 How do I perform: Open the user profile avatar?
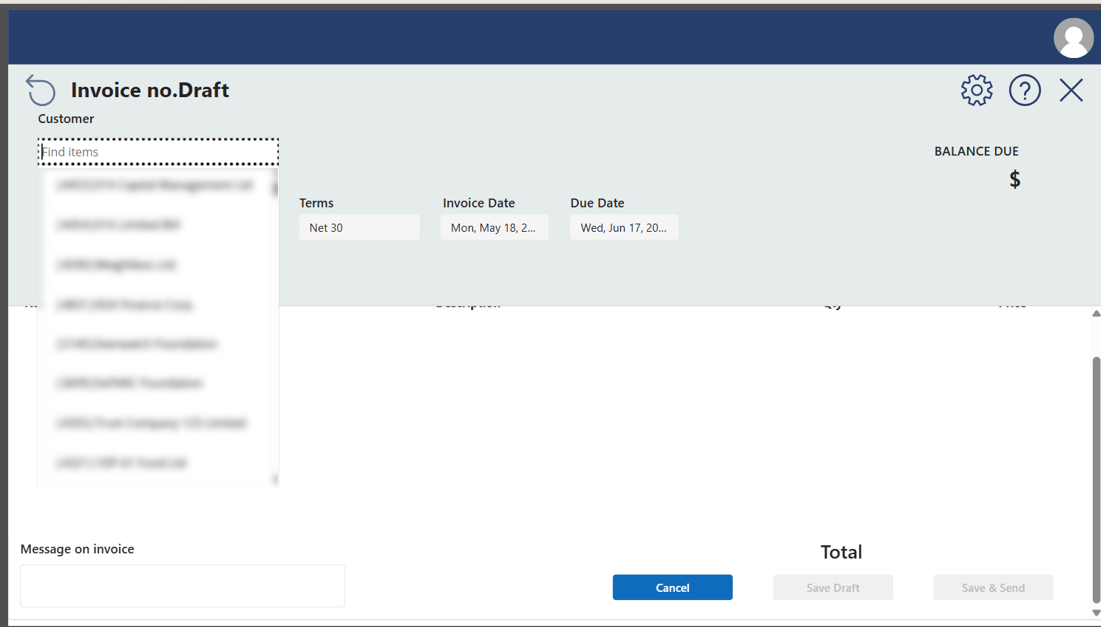(x=1073, y=38)
